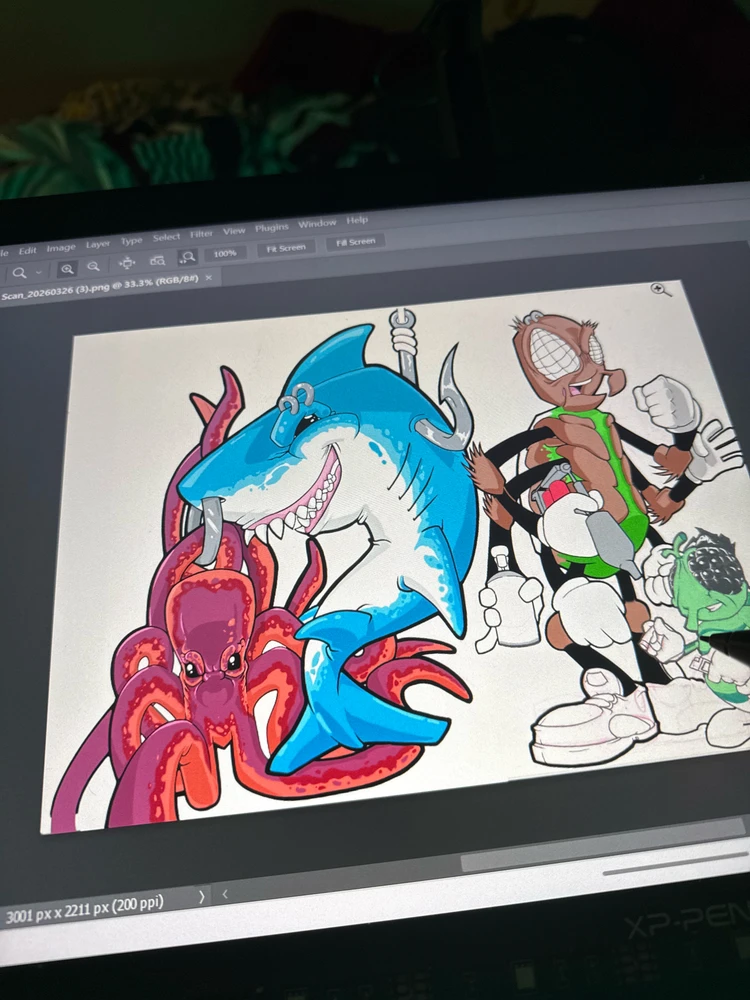Toggle Resize Windows to Fit option

coord(127,263)
